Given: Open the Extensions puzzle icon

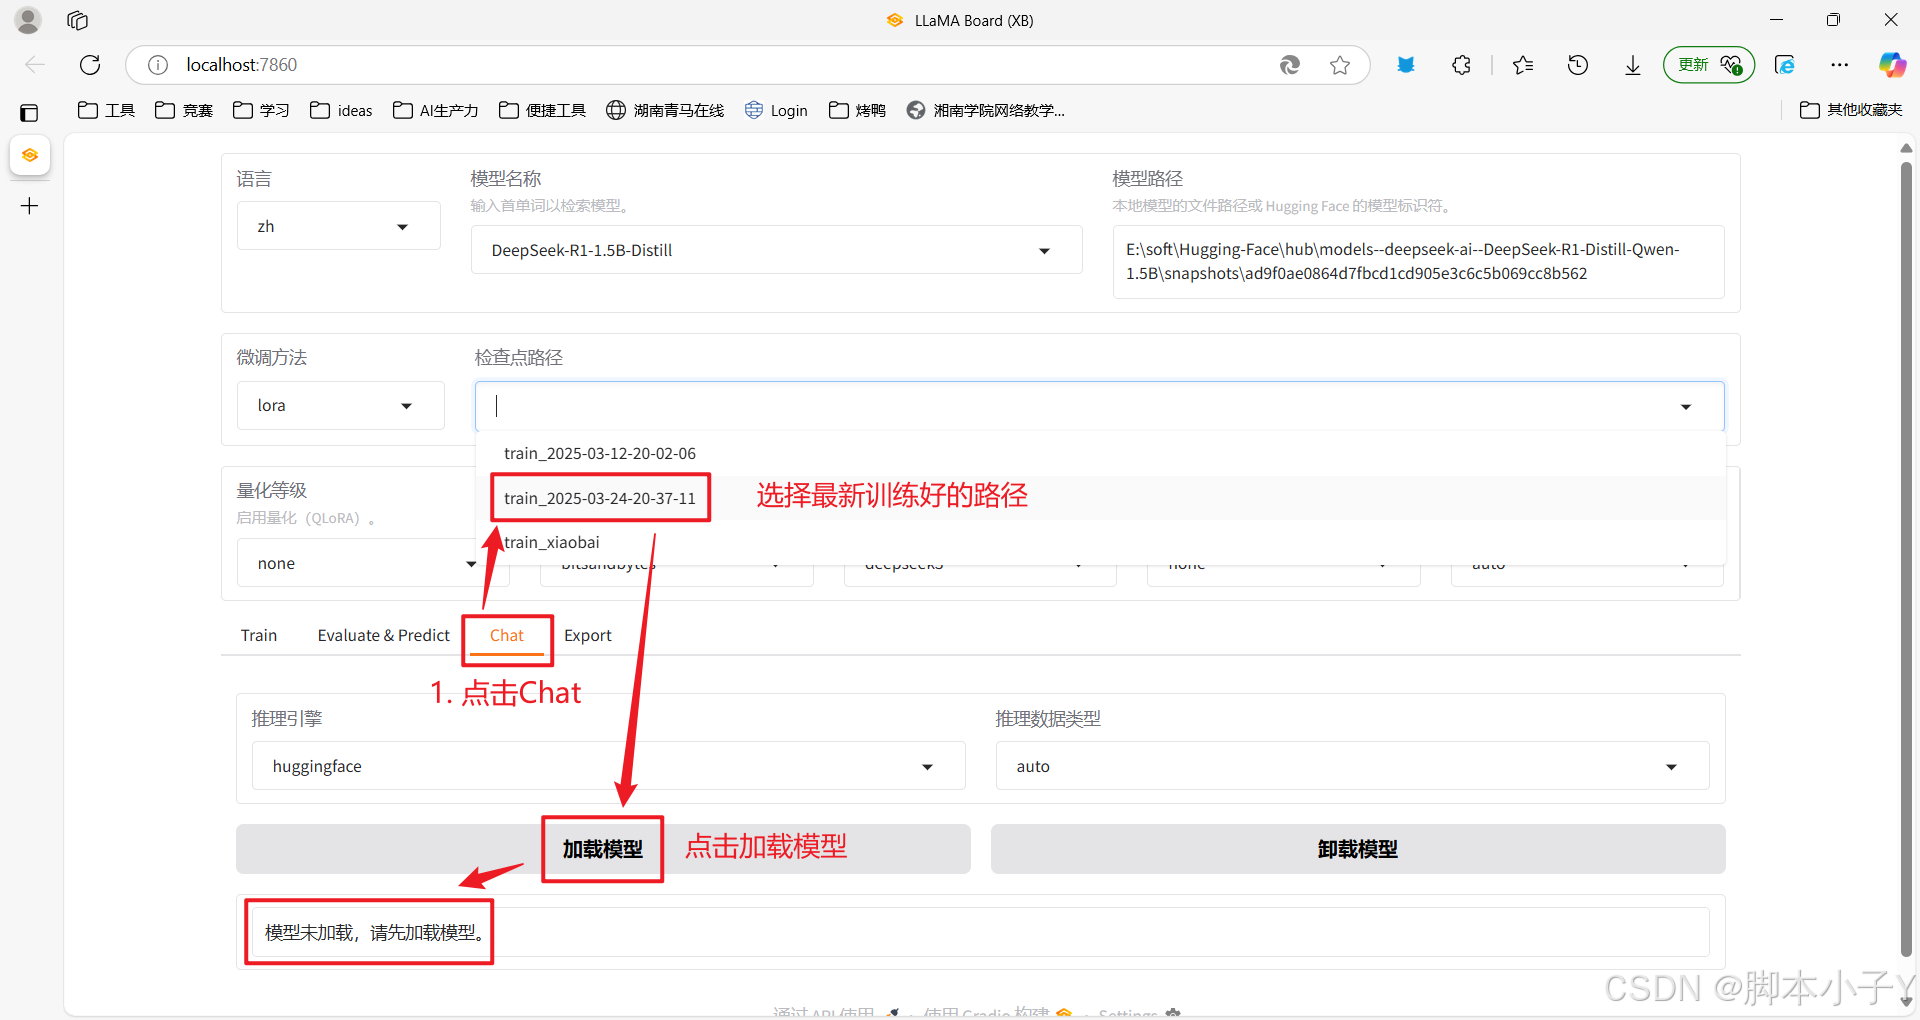Looking at the screenshot, I should (x=1461, y=65).
